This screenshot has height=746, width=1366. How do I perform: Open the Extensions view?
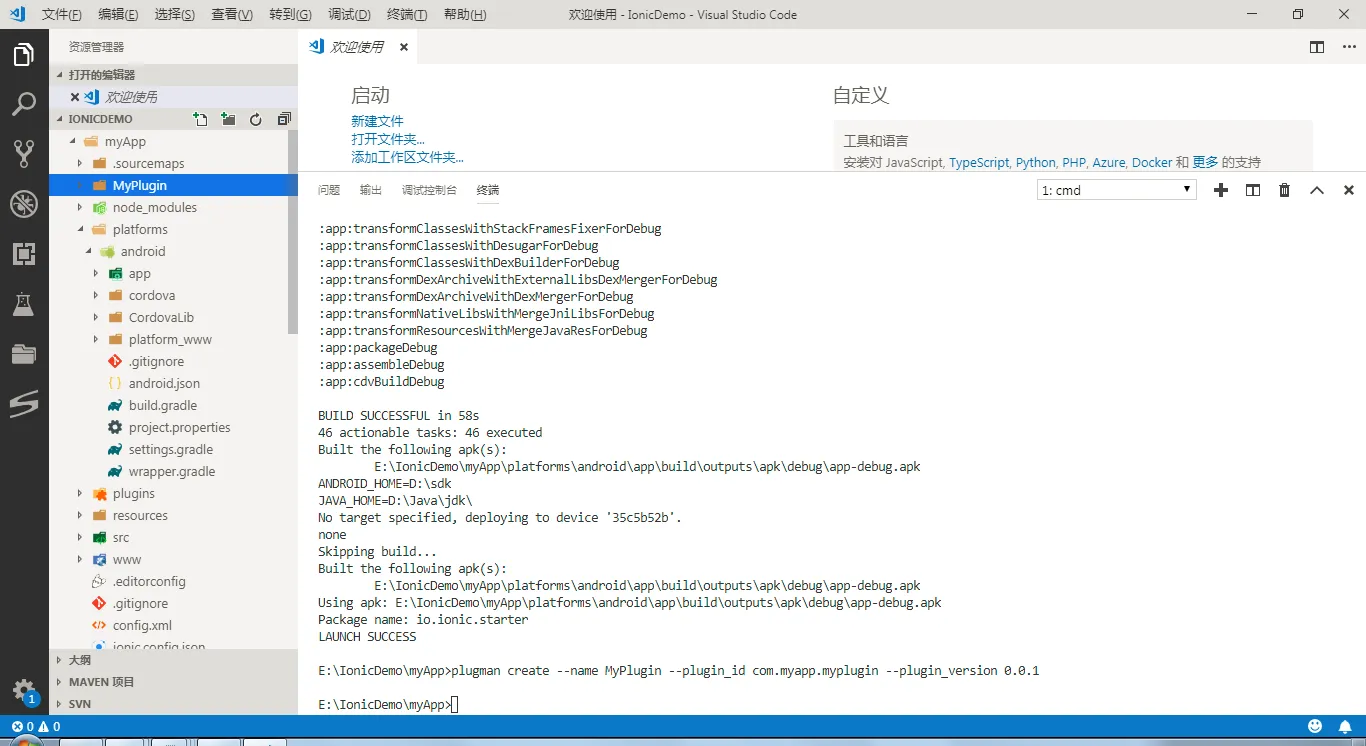pos(24,254)
